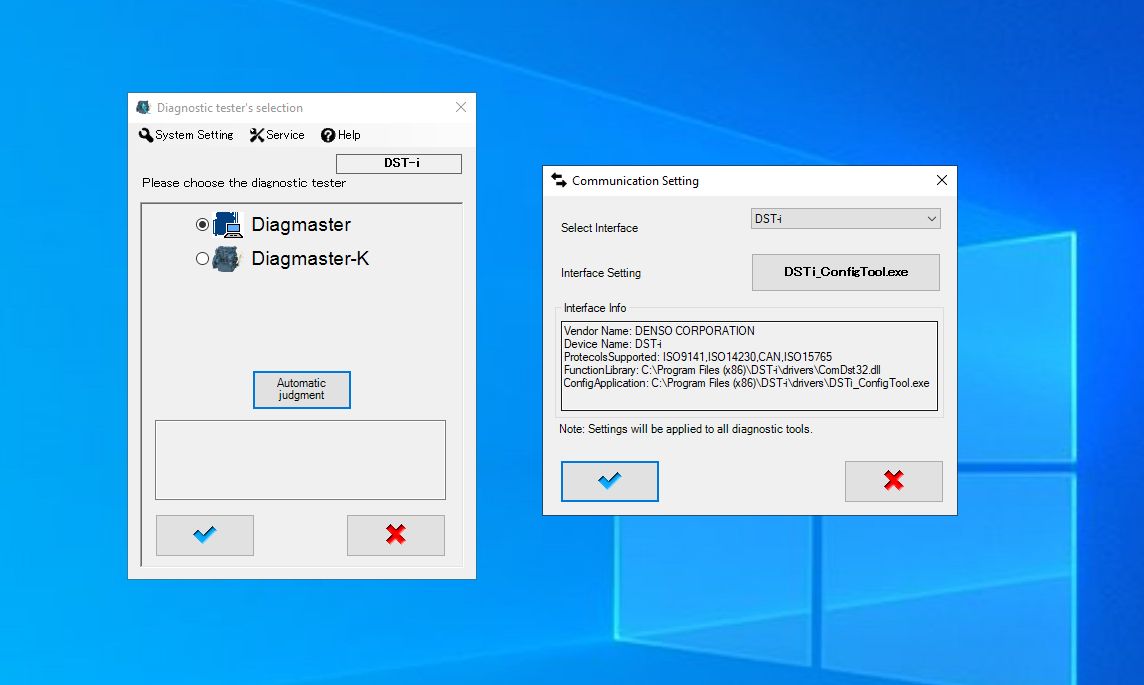Click the Diagnostic tester's selection title icon
This screenshot has width=1144, height=685.
click(144, 107)
